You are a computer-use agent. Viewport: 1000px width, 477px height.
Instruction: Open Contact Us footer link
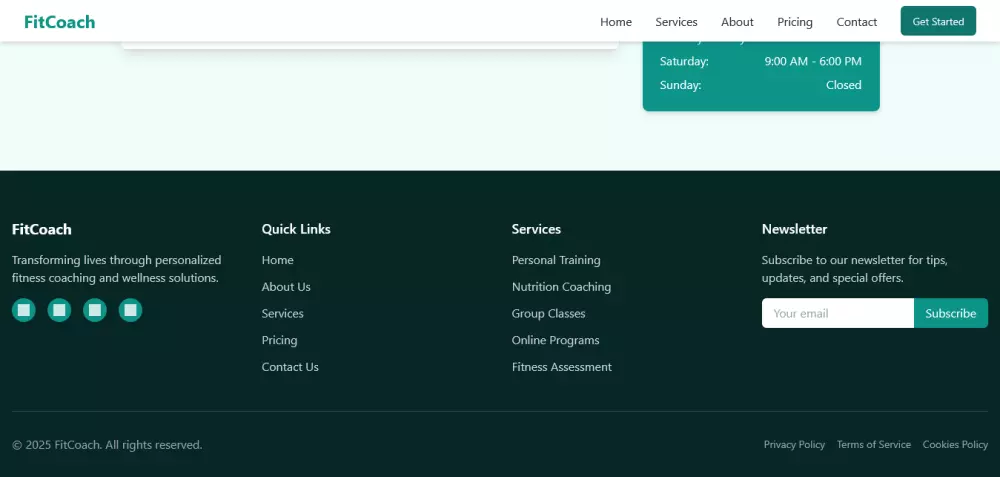[290, 367]
